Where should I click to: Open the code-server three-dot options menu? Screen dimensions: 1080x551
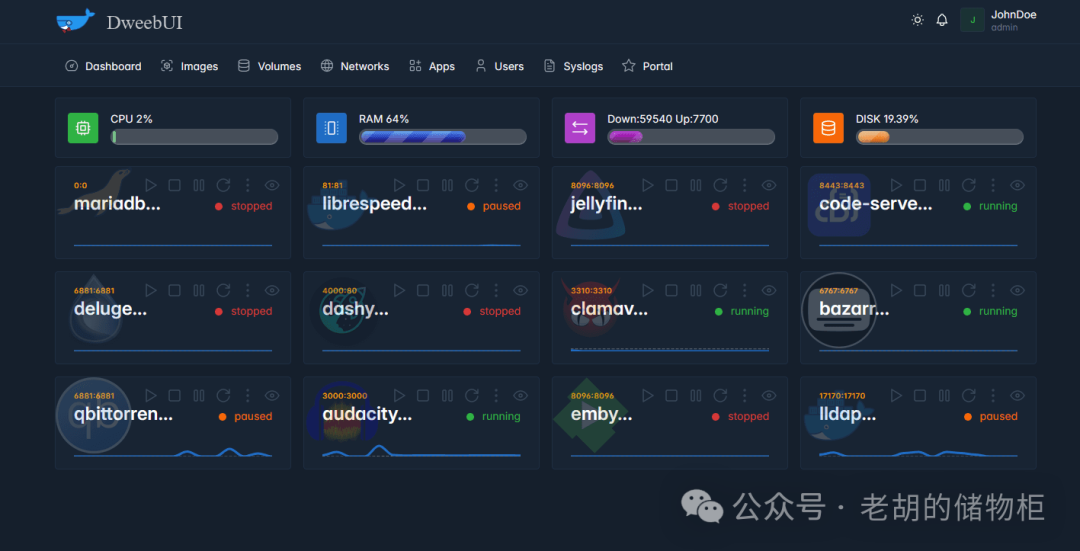pyautogui.click(x=993, y=185)
